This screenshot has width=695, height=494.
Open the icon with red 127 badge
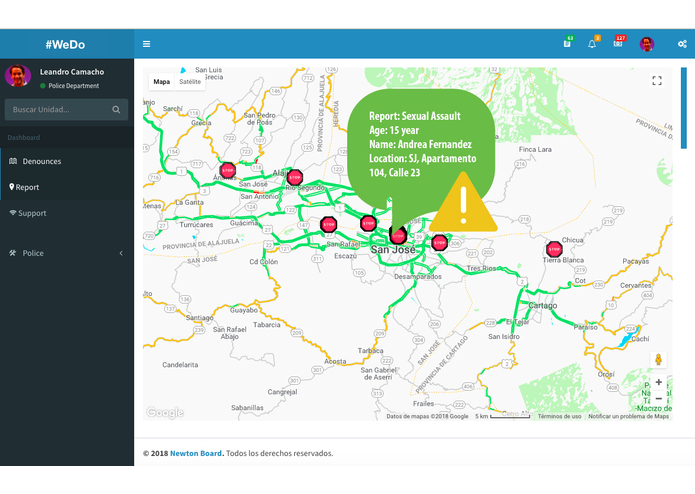pos(618,43)
